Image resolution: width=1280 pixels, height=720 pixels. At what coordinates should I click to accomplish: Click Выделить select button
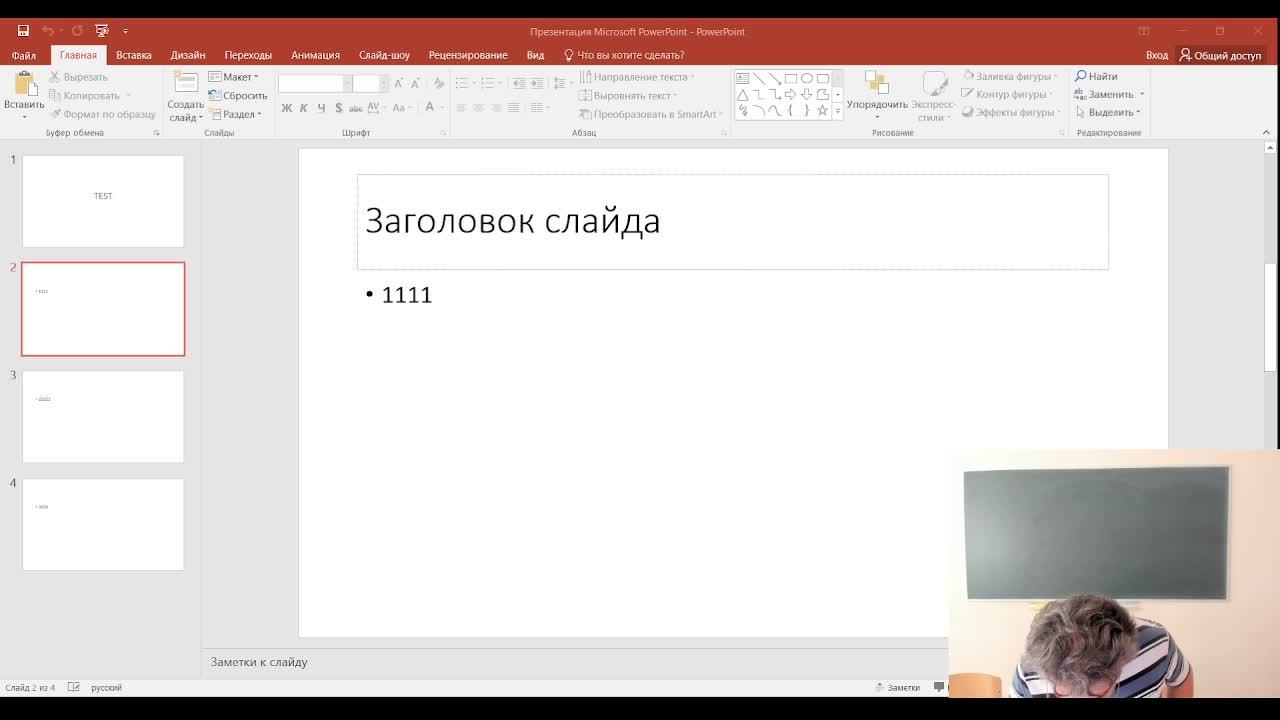point(1107,112)
